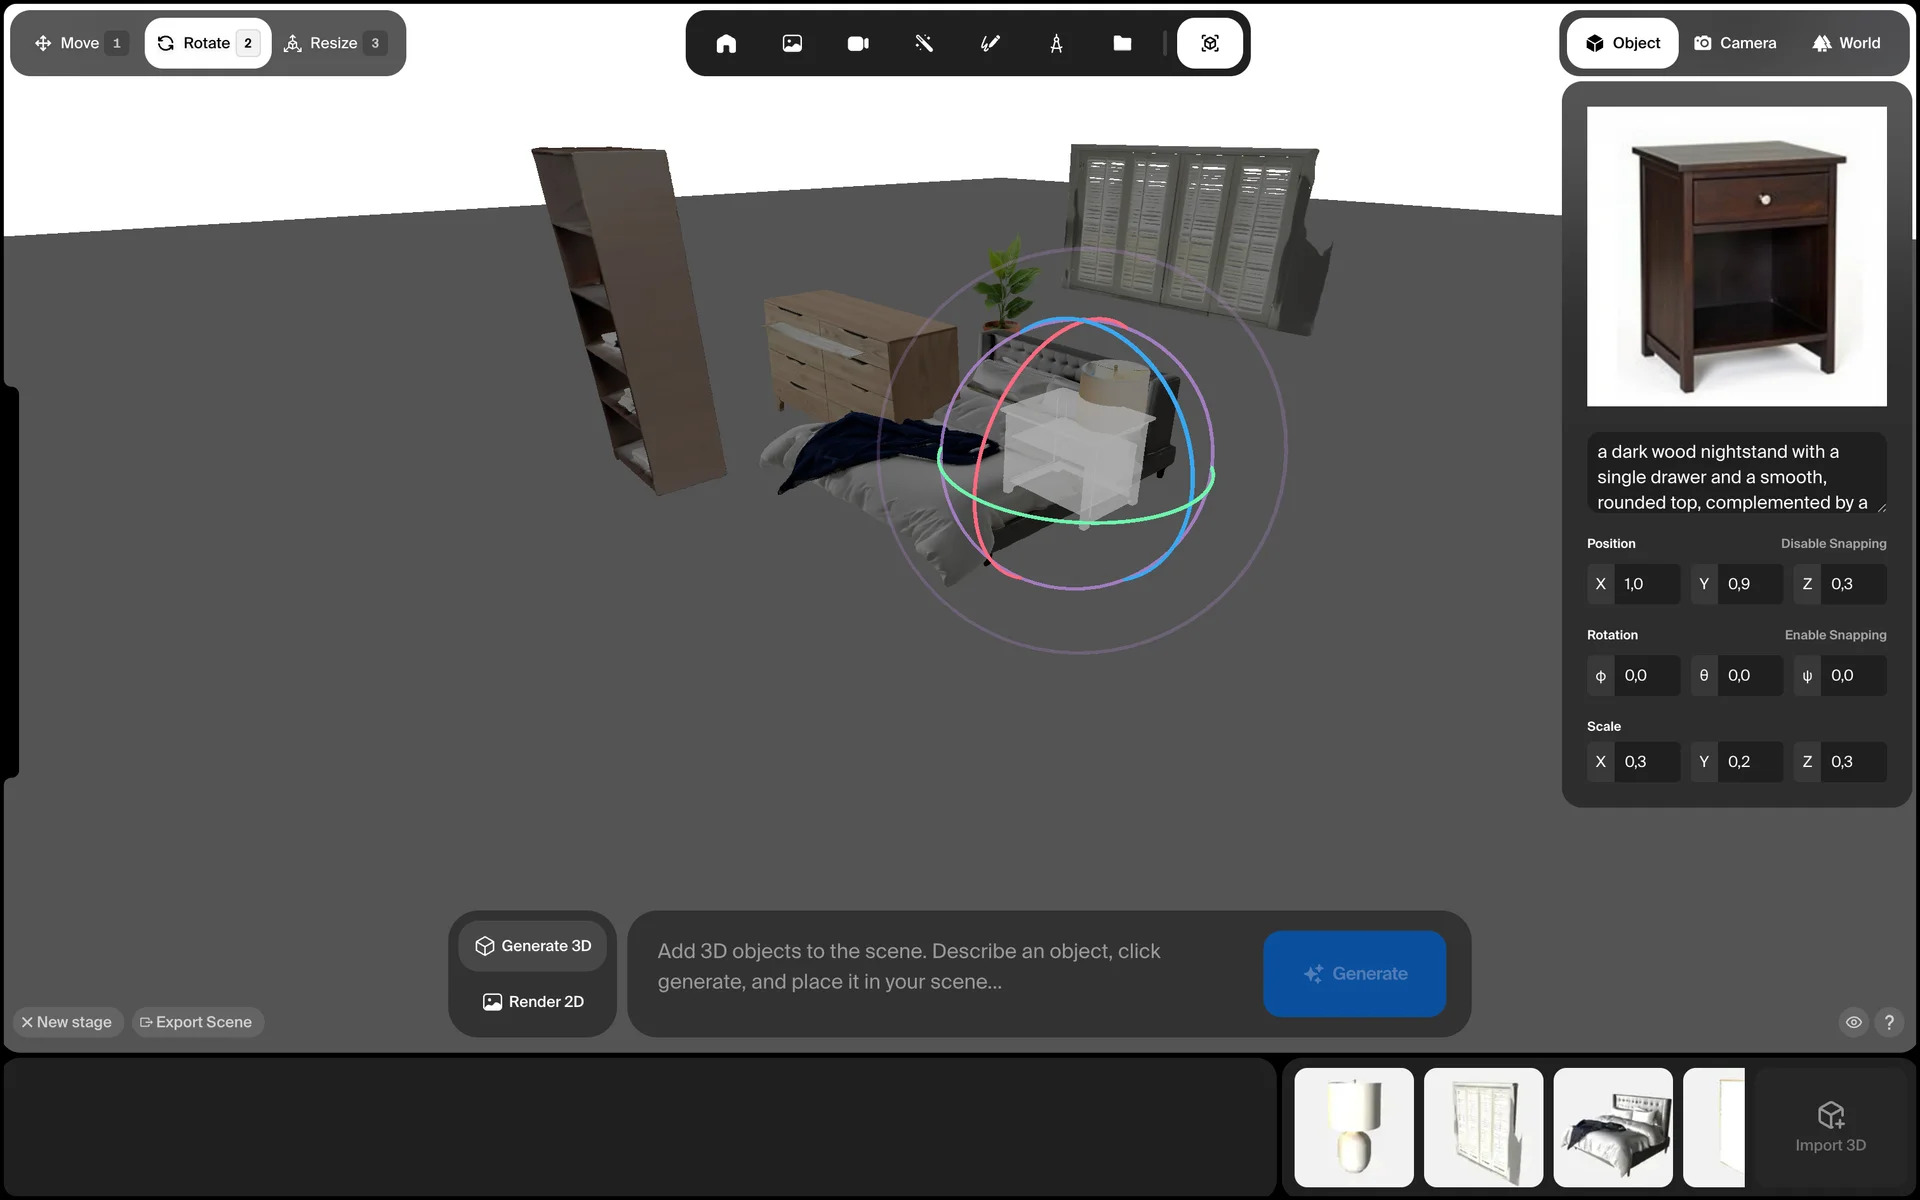Image resolution: width=1920 pixels, height=1200 pixels.
Task: Click the drawing compass tool icon
Action: (x=1056, y=43)
